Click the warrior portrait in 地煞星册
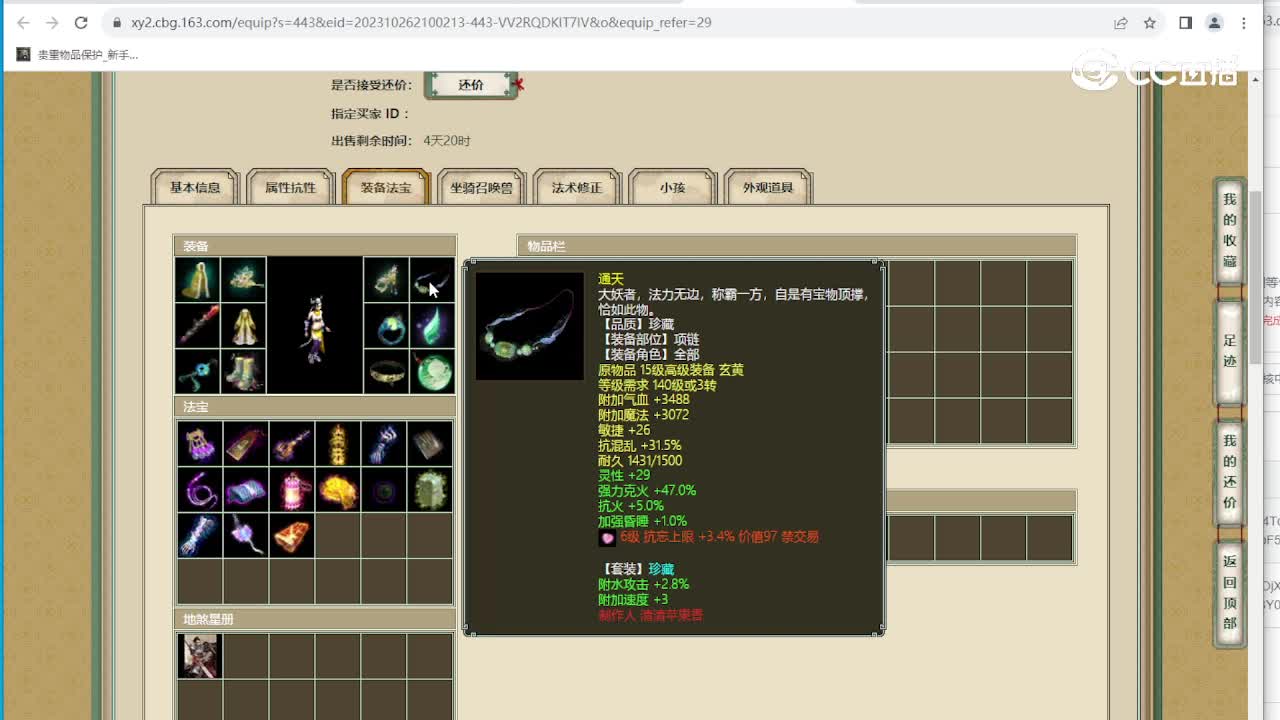The width and height of the screenshot is (1280, 720). tap(199, 656)
